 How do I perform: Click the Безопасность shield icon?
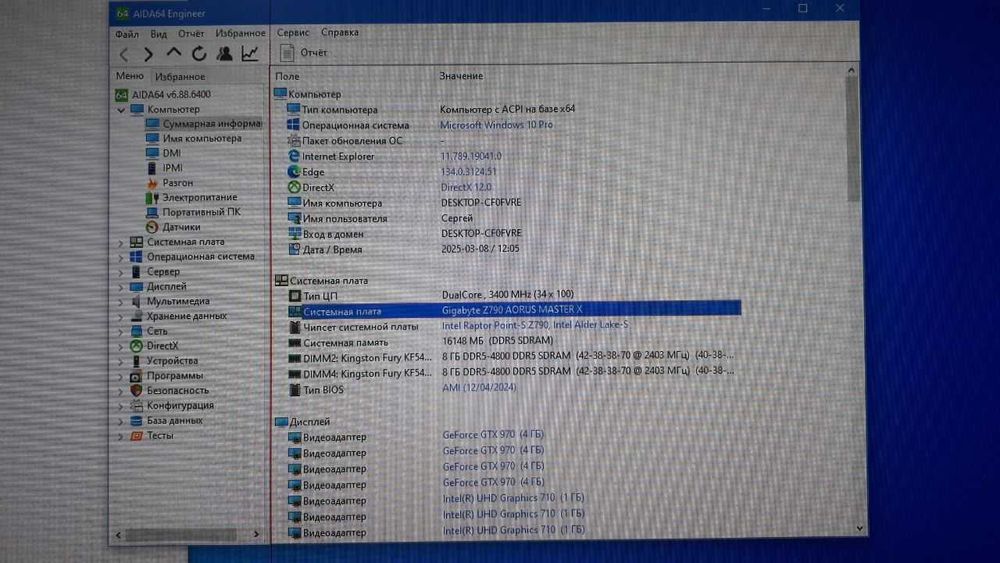[136, 390]
